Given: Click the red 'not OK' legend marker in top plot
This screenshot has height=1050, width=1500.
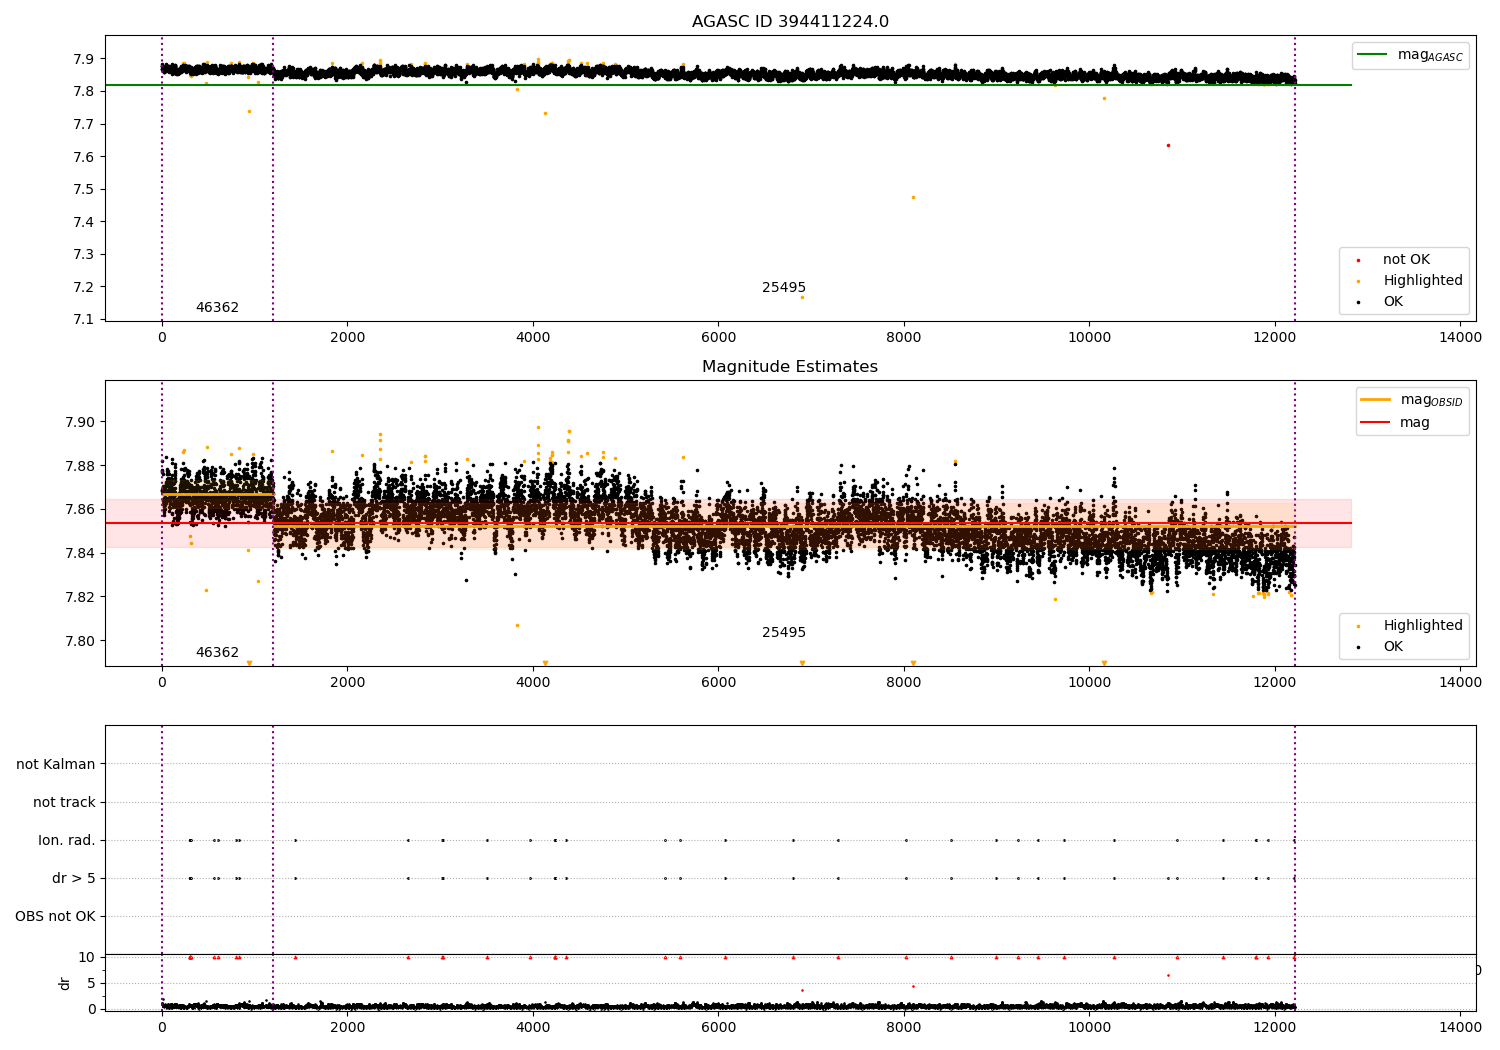Looking at the screenshot, I should click(x=1358, y=260).
